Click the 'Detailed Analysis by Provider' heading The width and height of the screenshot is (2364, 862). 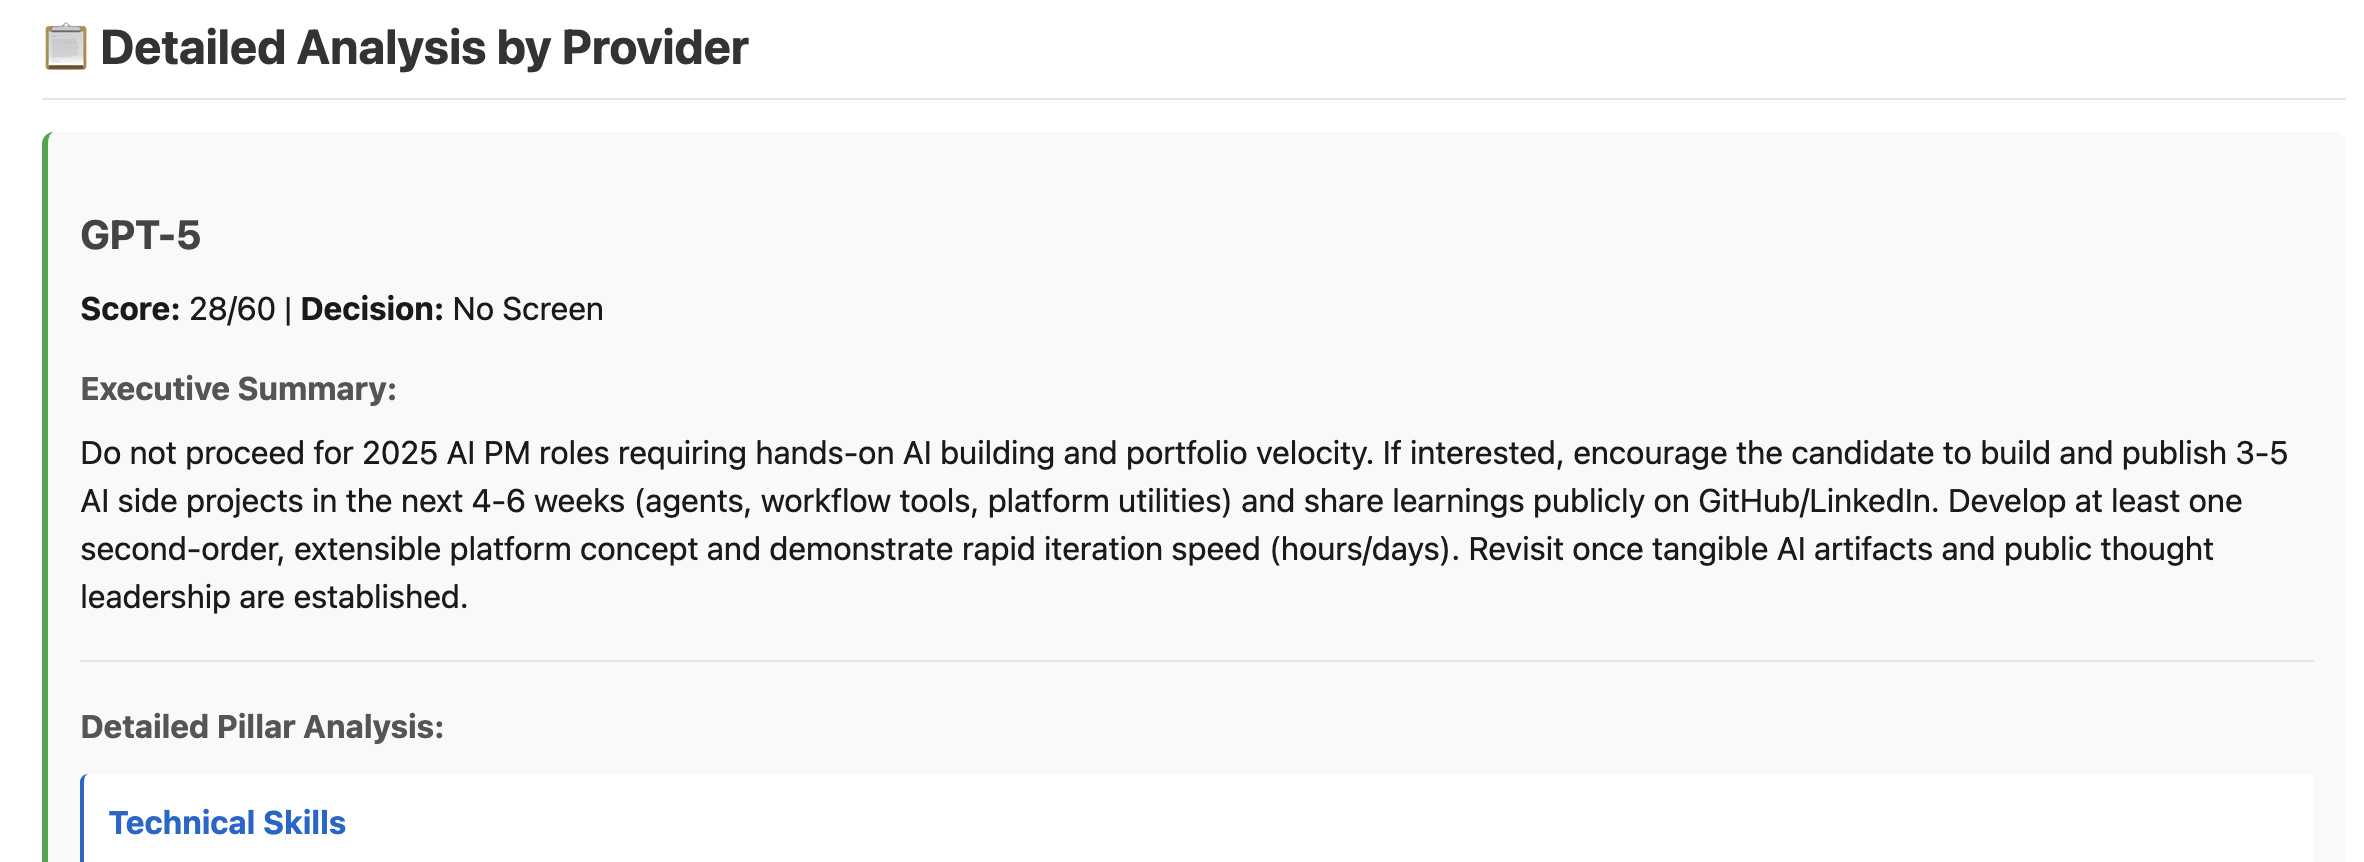click(x=424, y=48)
